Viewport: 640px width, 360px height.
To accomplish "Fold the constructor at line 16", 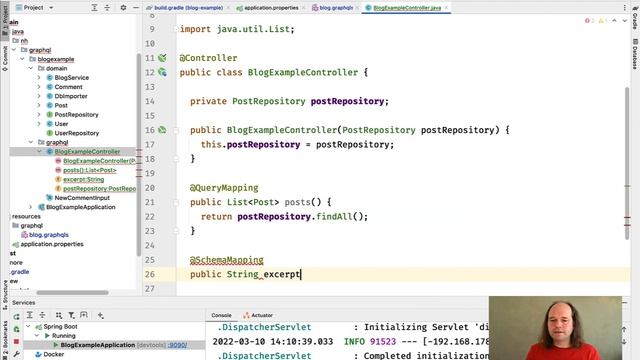I will pyautogui.click(x=176, y=130).
